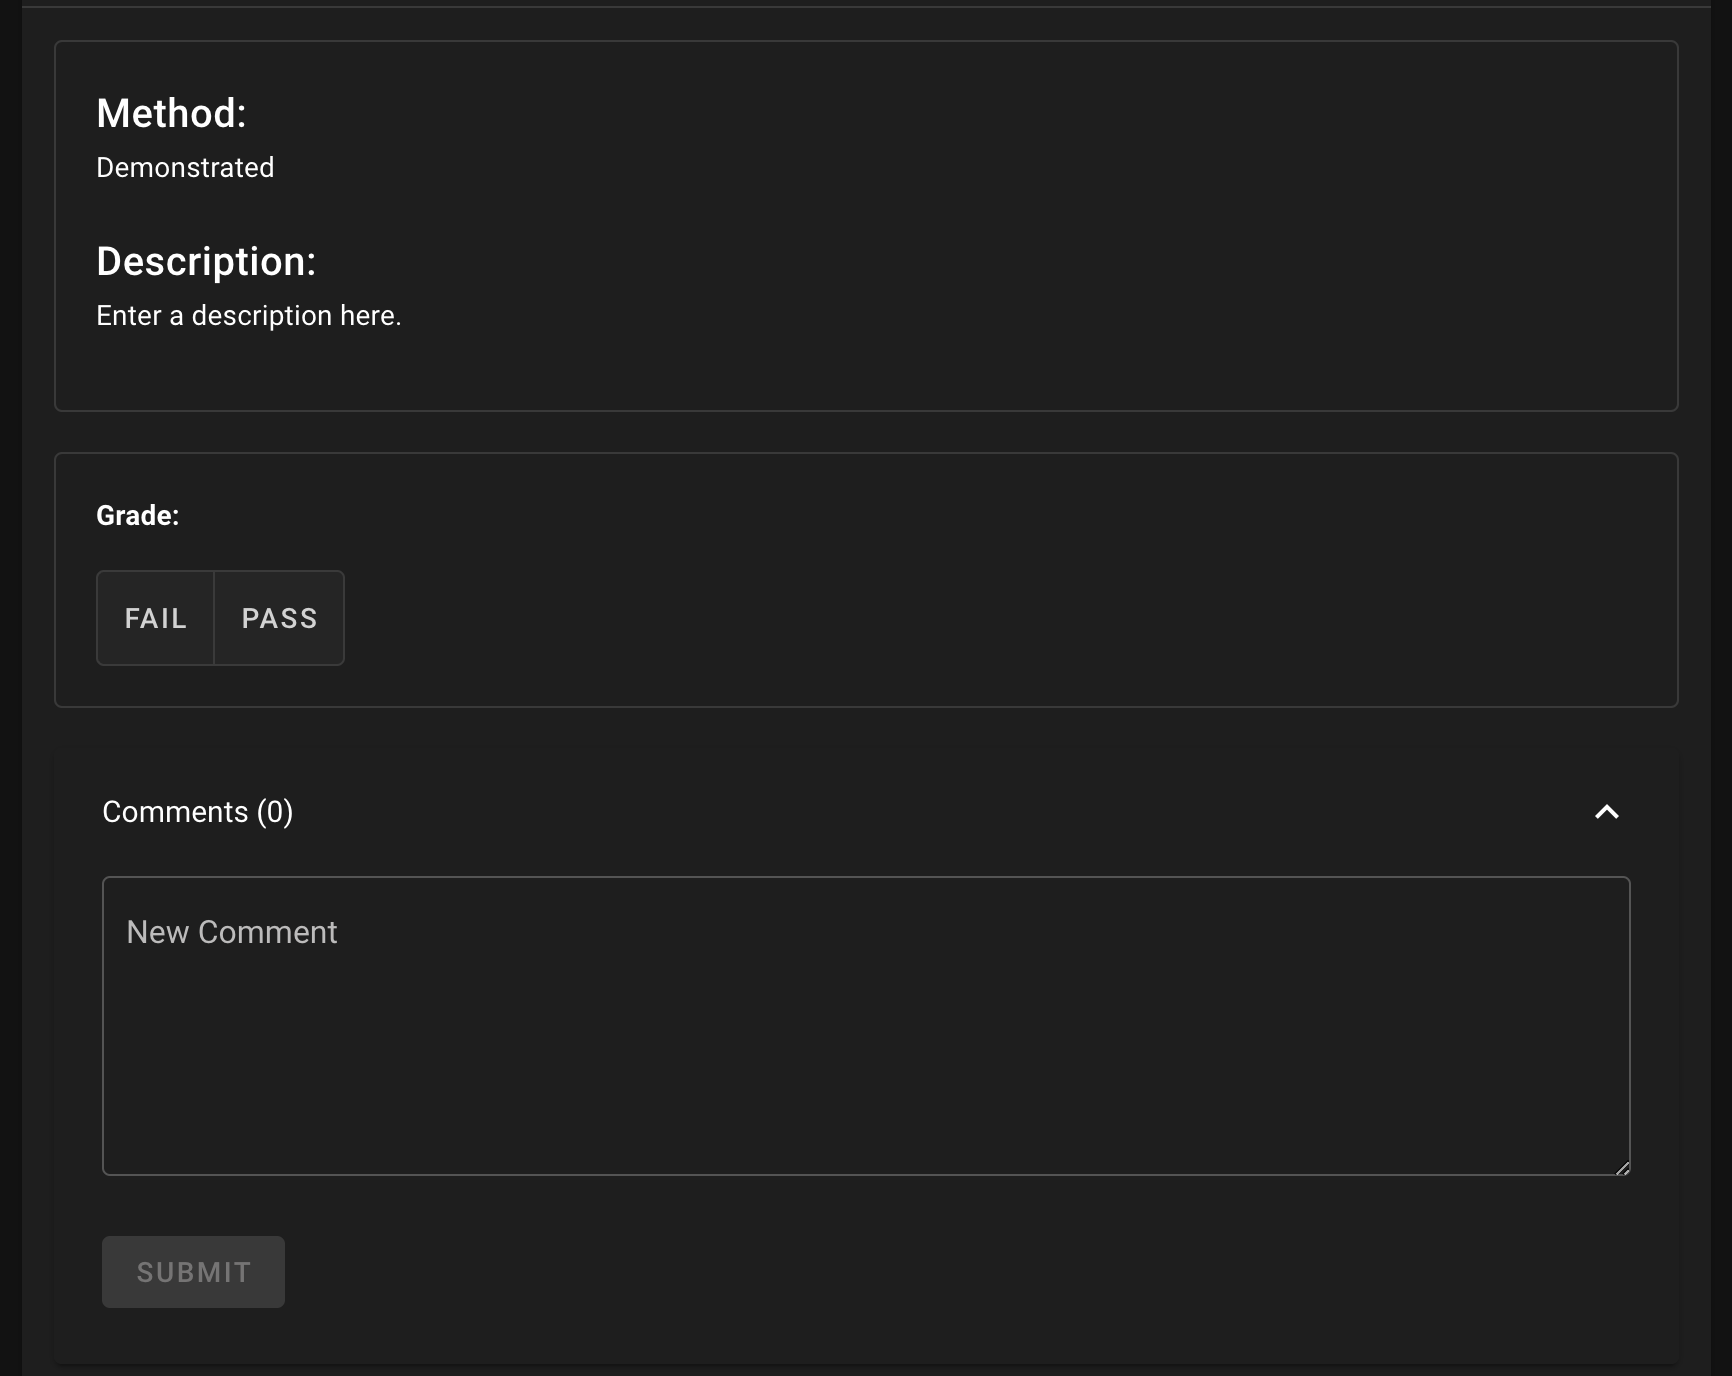
Task: Select the PASS grade option
Action: point(280,618)
